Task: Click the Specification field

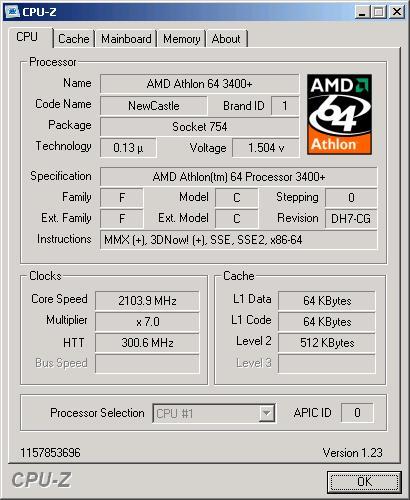Action: 238,177
